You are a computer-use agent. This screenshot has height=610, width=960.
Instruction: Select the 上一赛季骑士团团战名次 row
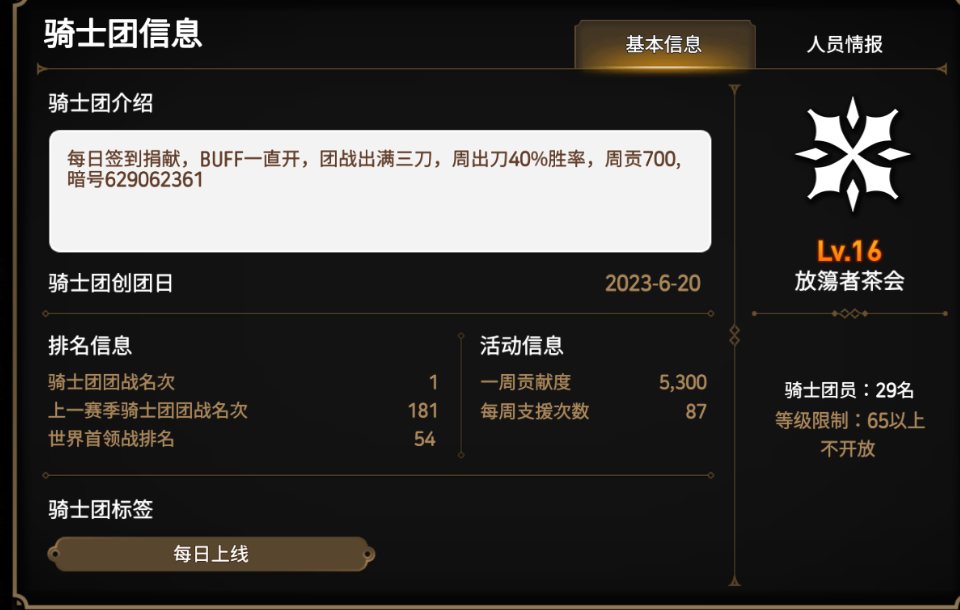click(243, 410)
